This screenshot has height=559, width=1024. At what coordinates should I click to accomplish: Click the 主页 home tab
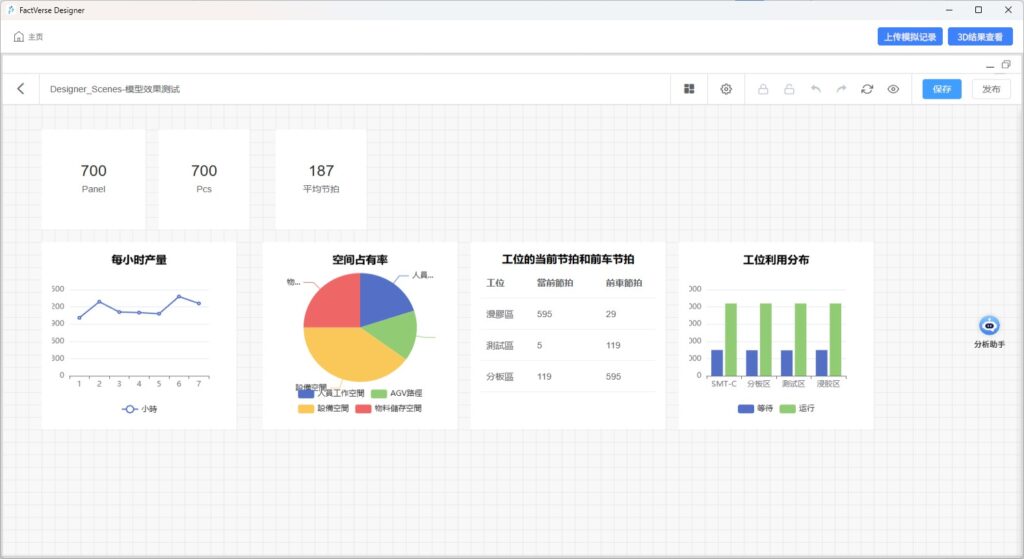coord(28,37)
